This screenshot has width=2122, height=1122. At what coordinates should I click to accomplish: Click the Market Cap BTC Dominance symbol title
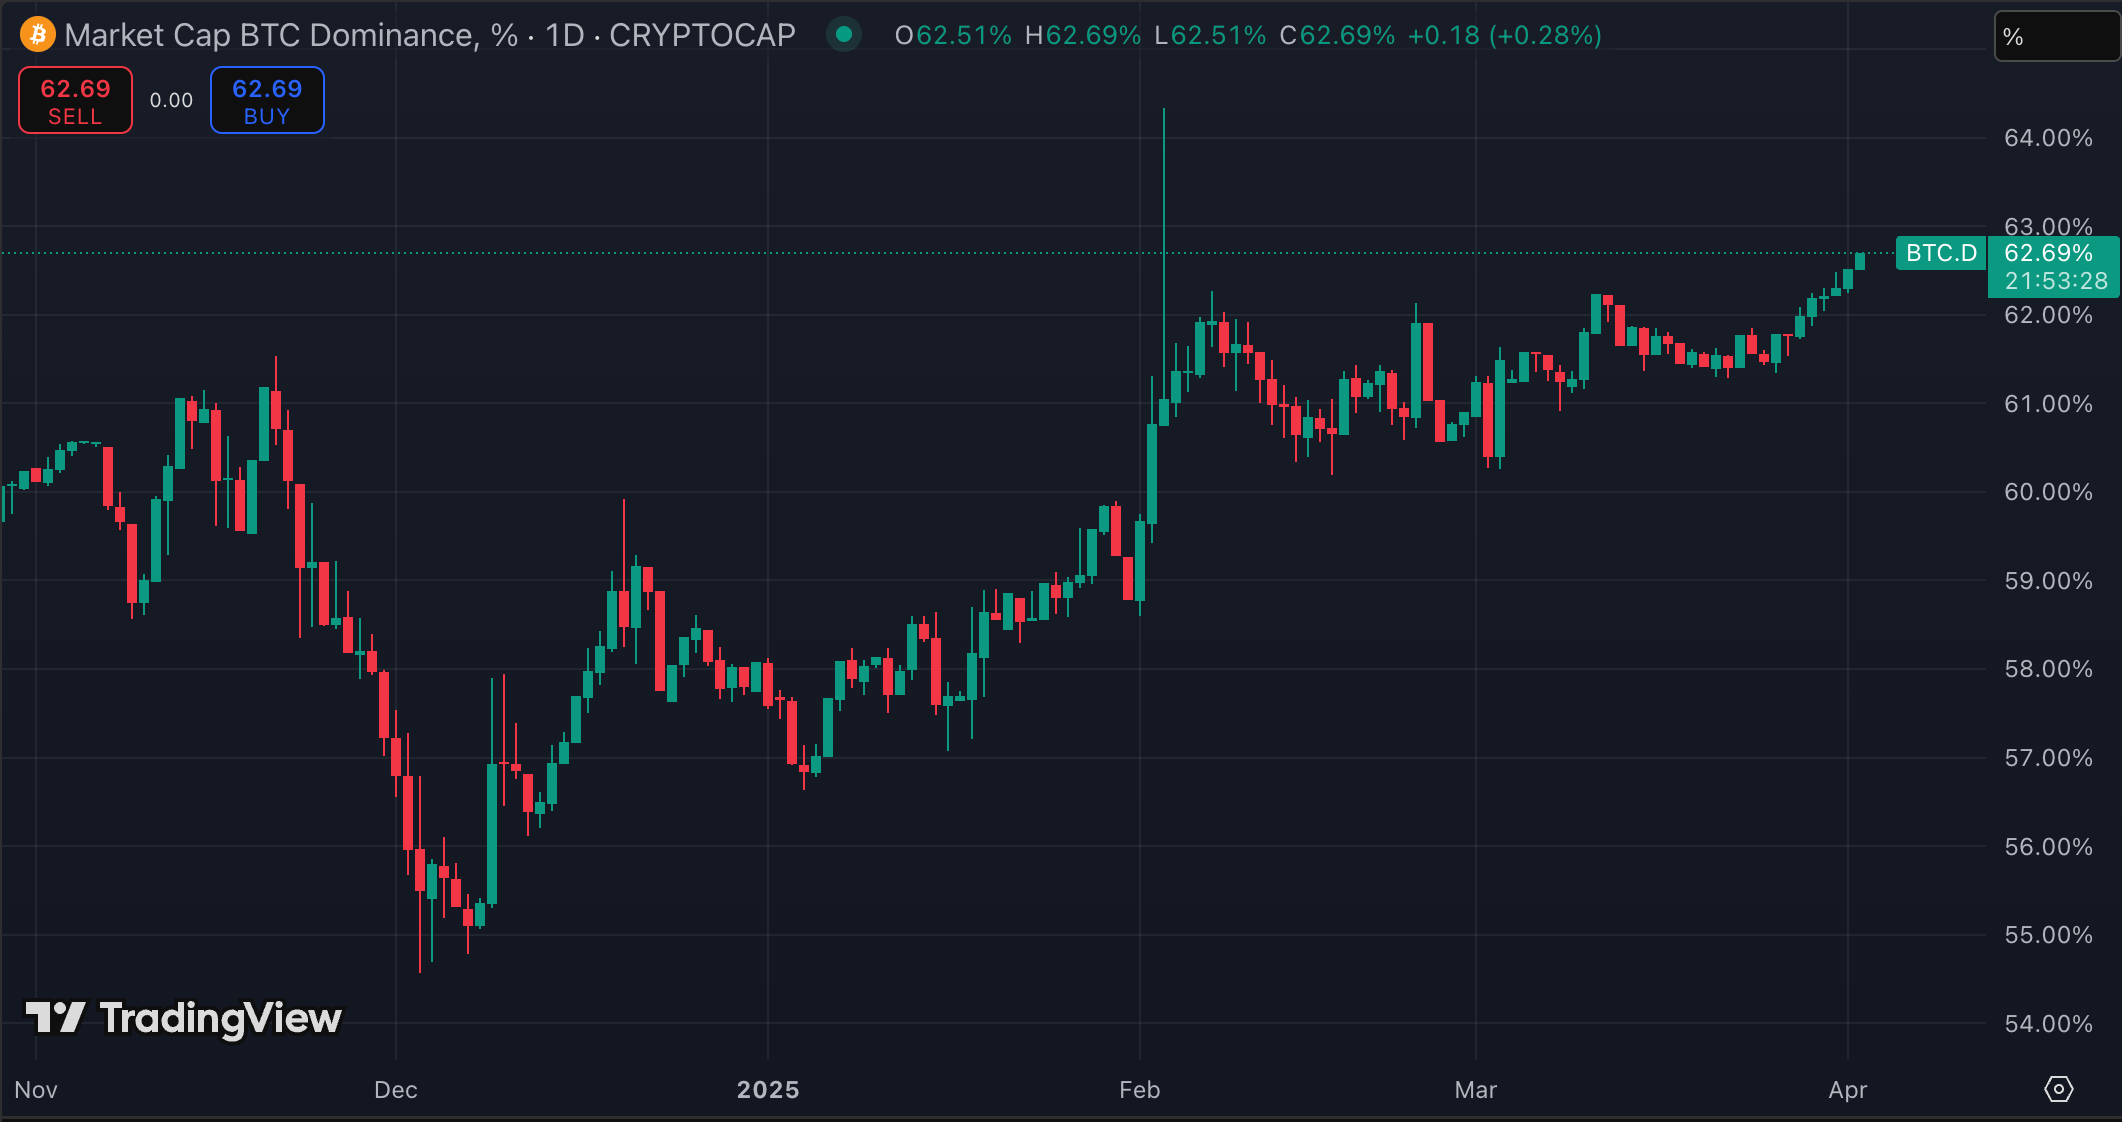click(x=430, y=35)
